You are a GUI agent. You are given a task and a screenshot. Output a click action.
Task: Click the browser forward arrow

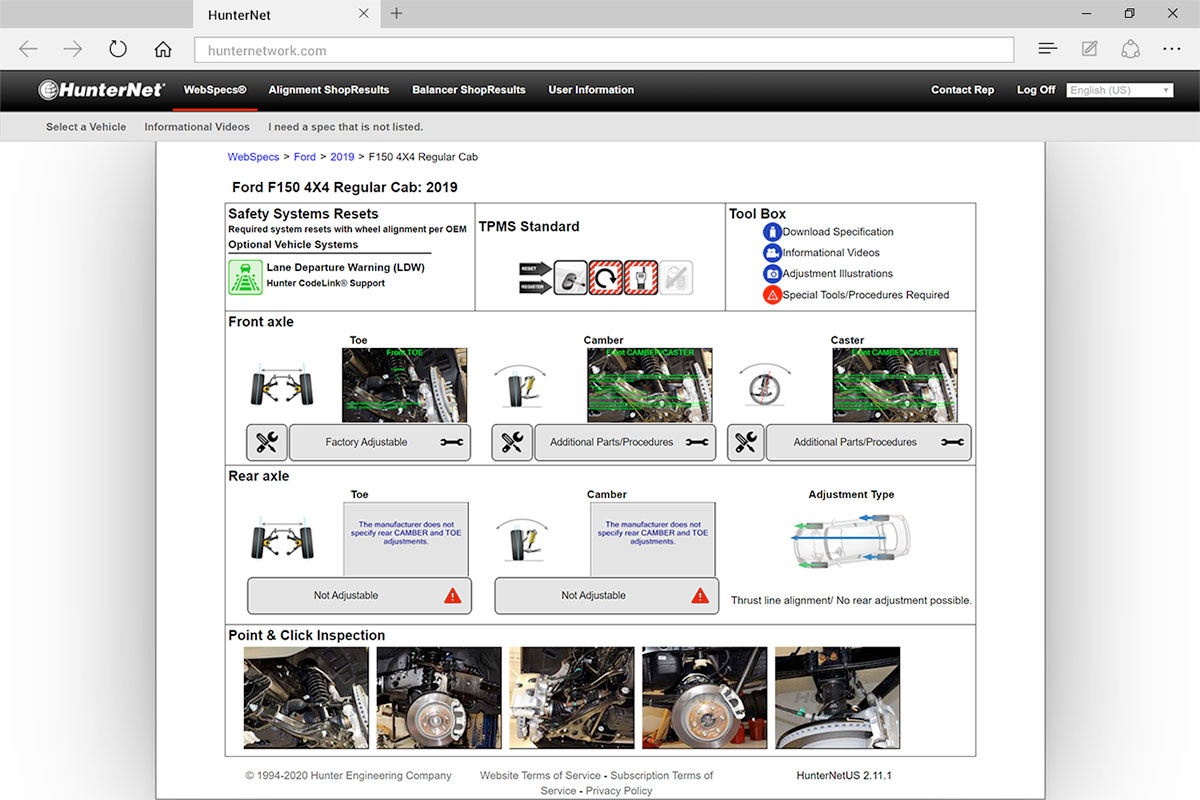73,50
